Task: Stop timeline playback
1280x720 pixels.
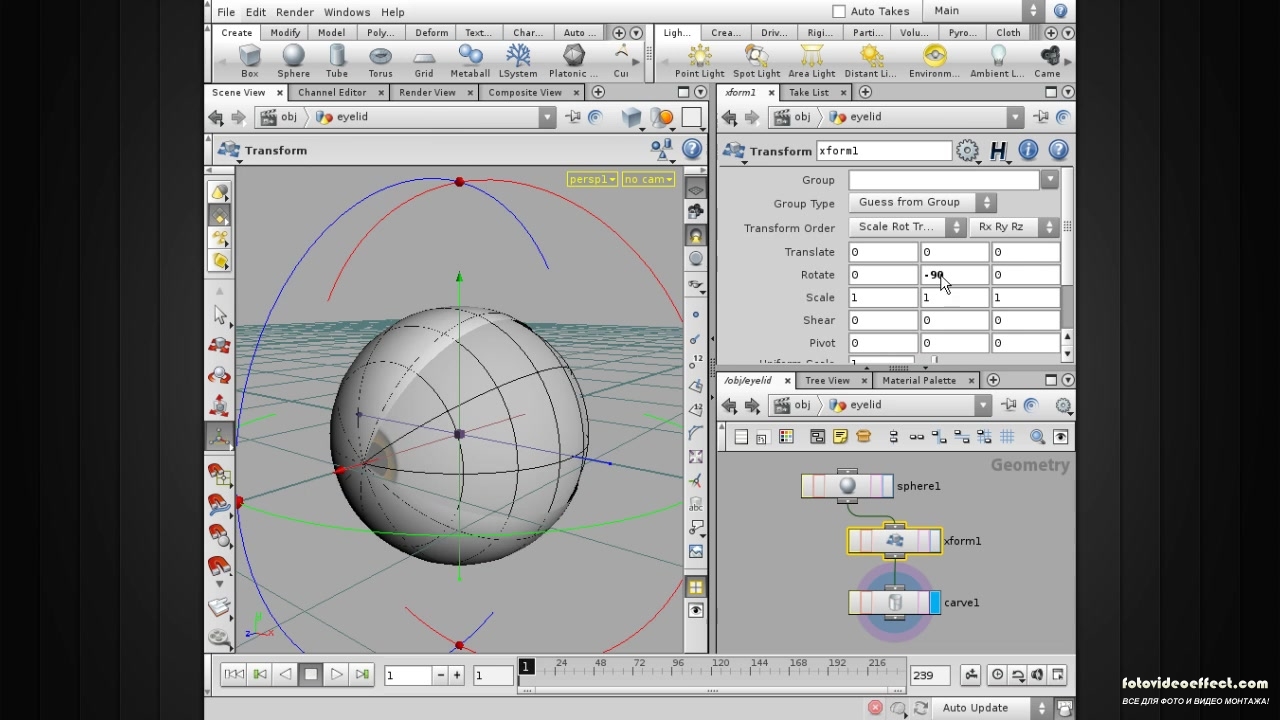Action: click(x=311, y=675)
